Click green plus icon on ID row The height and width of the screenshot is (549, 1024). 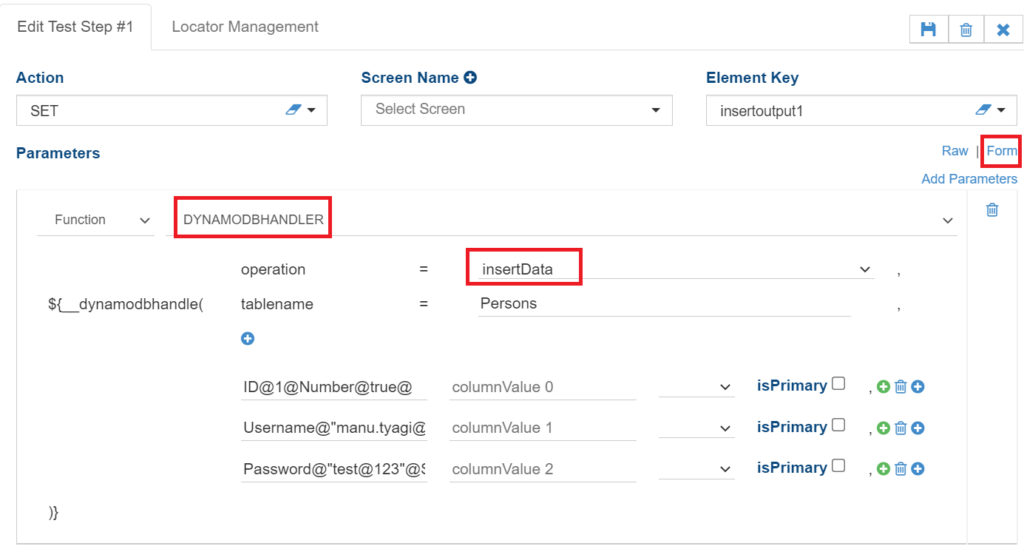tap(883, 387)
